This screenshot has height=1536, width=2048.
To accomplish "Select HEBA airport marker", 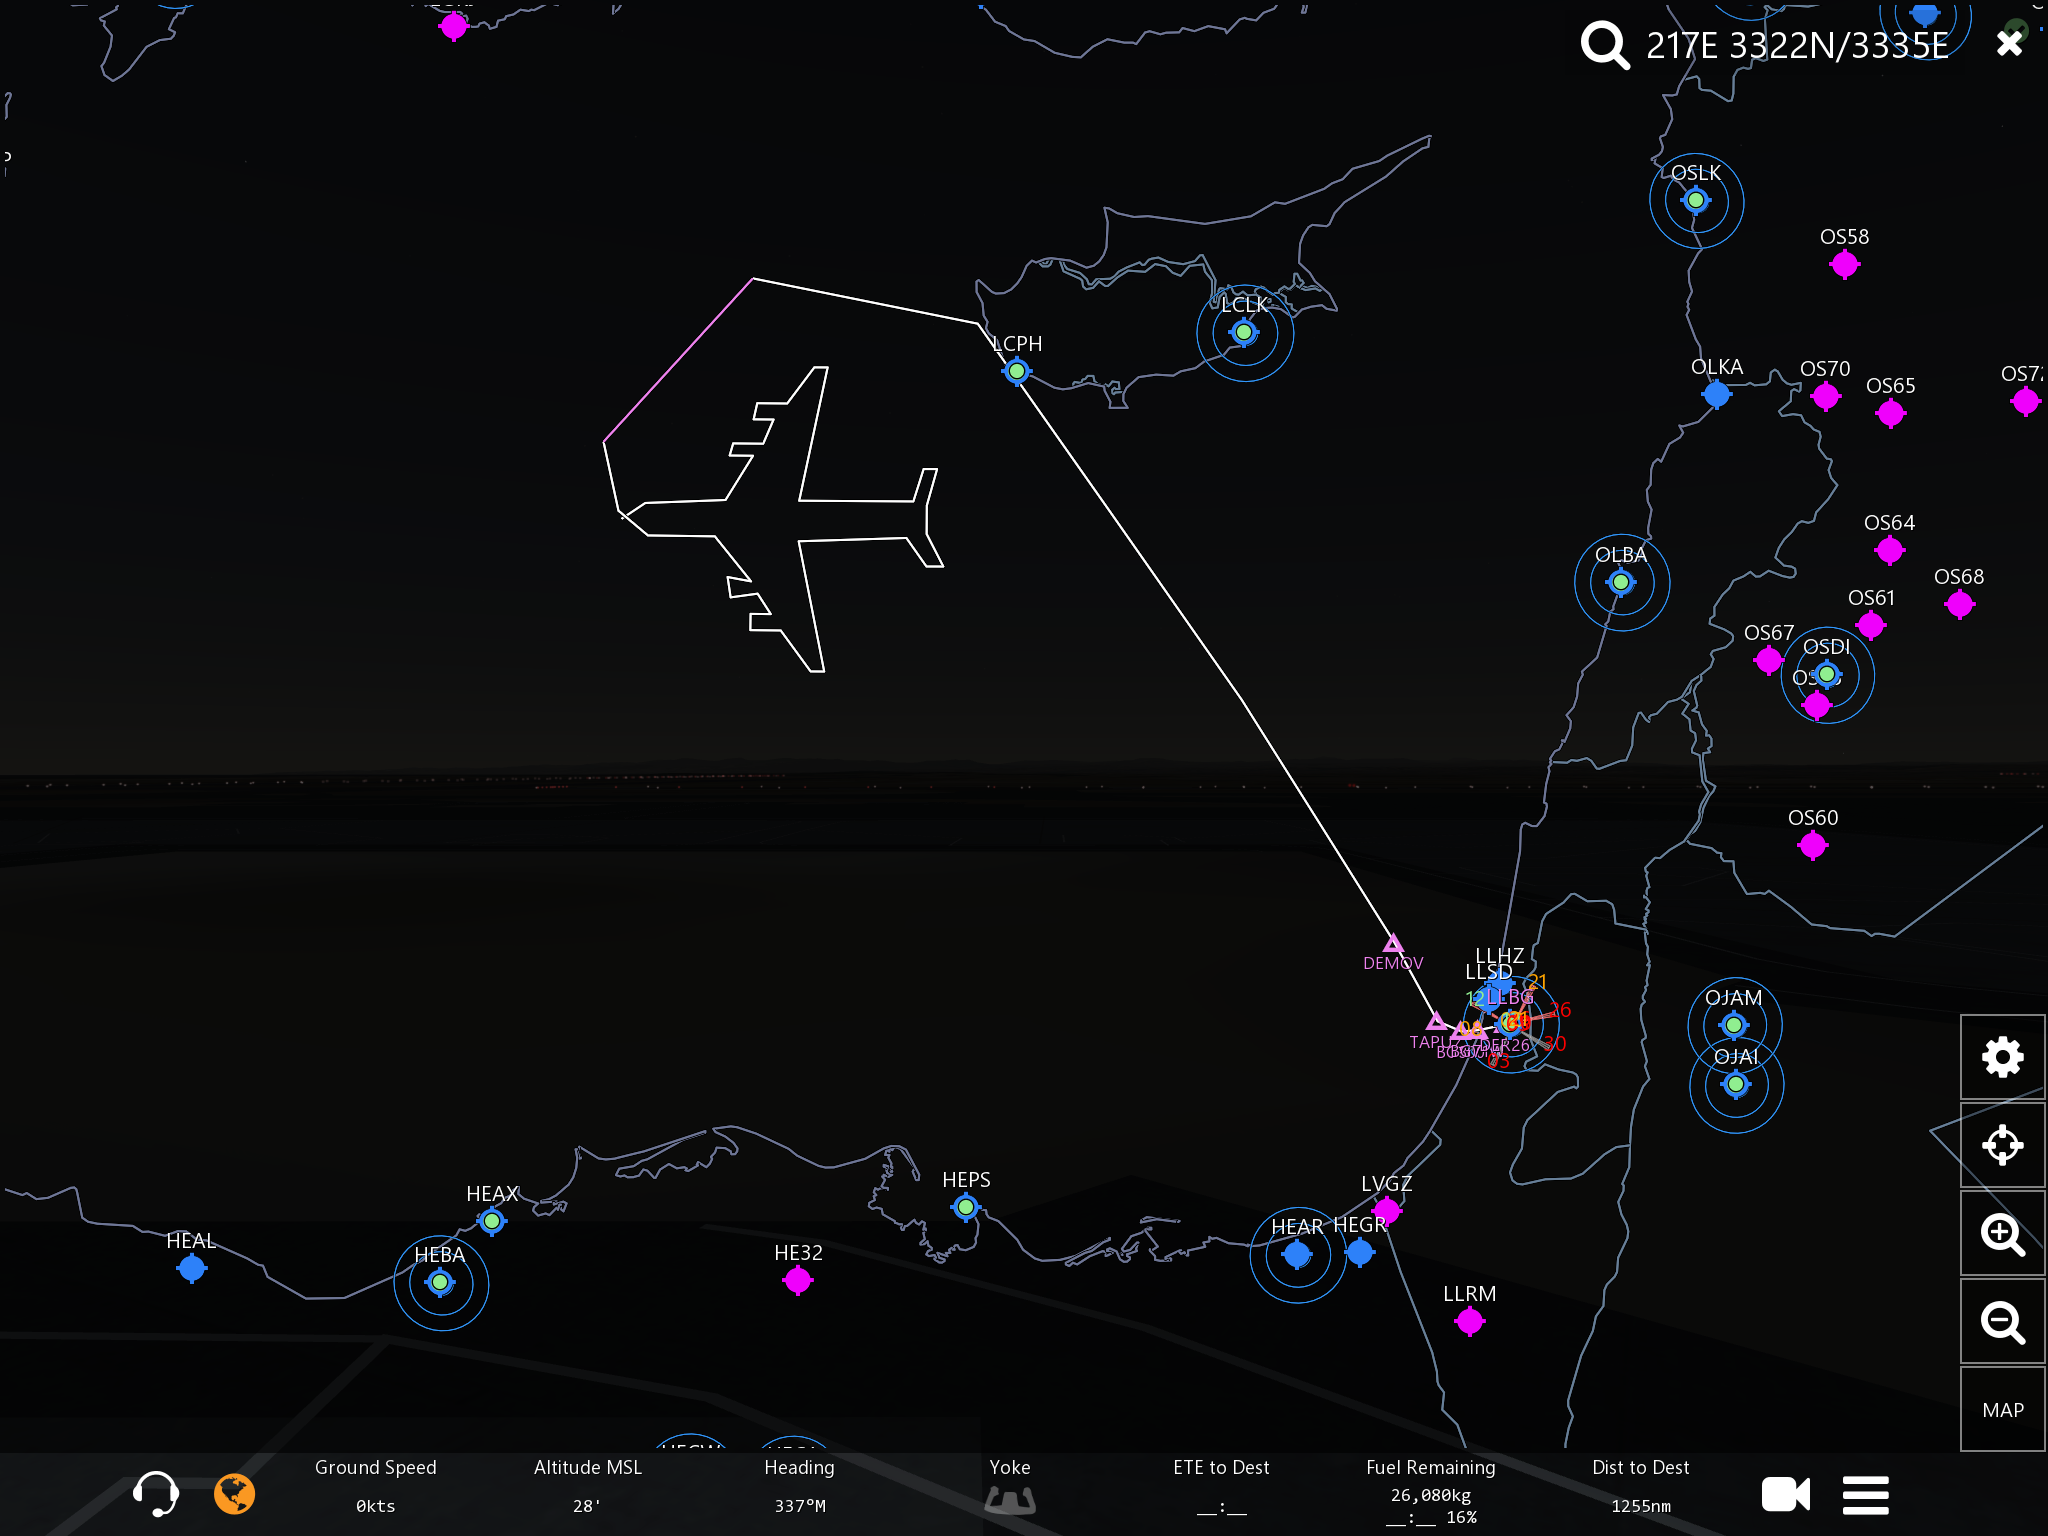I will click(x=440, y=1282).
